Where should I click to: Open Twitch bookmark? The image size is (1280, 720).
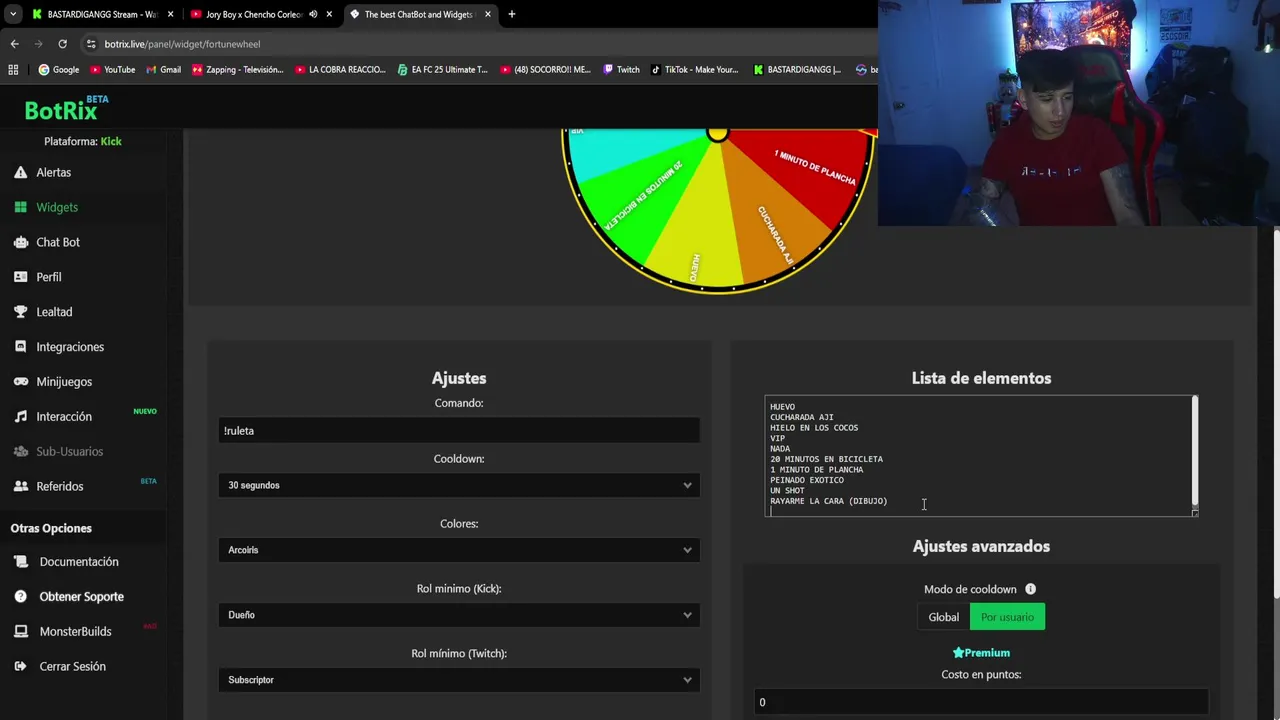(x=621, y=70)
